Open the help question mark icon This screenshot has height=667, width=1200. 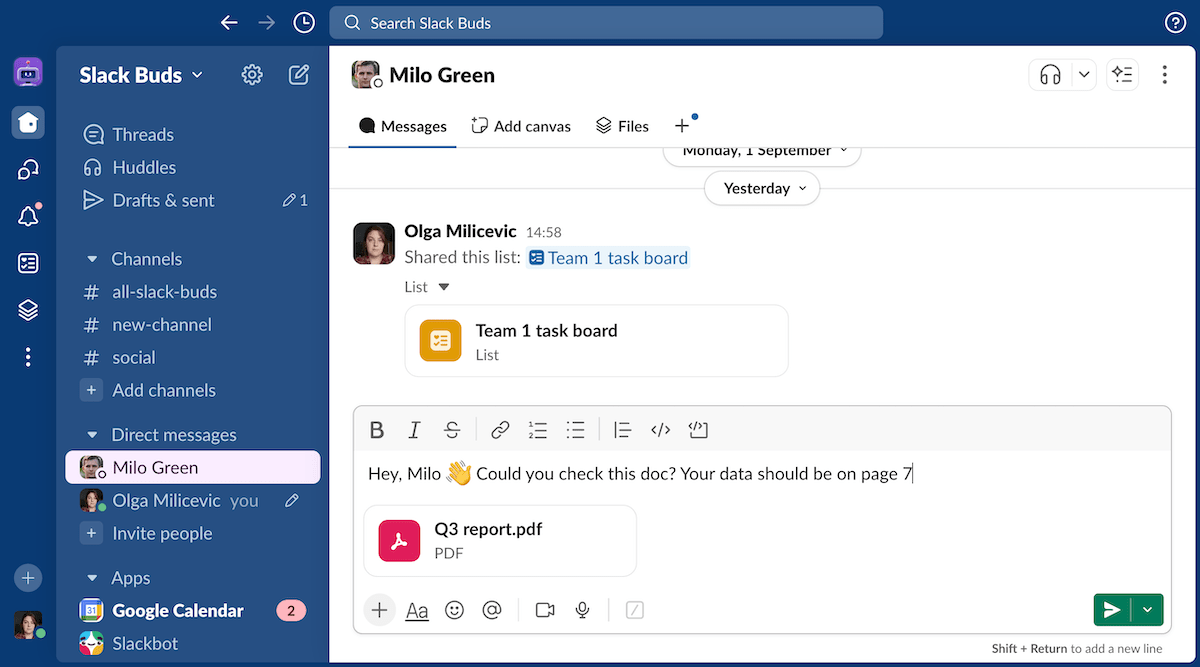coord(1176,23)
